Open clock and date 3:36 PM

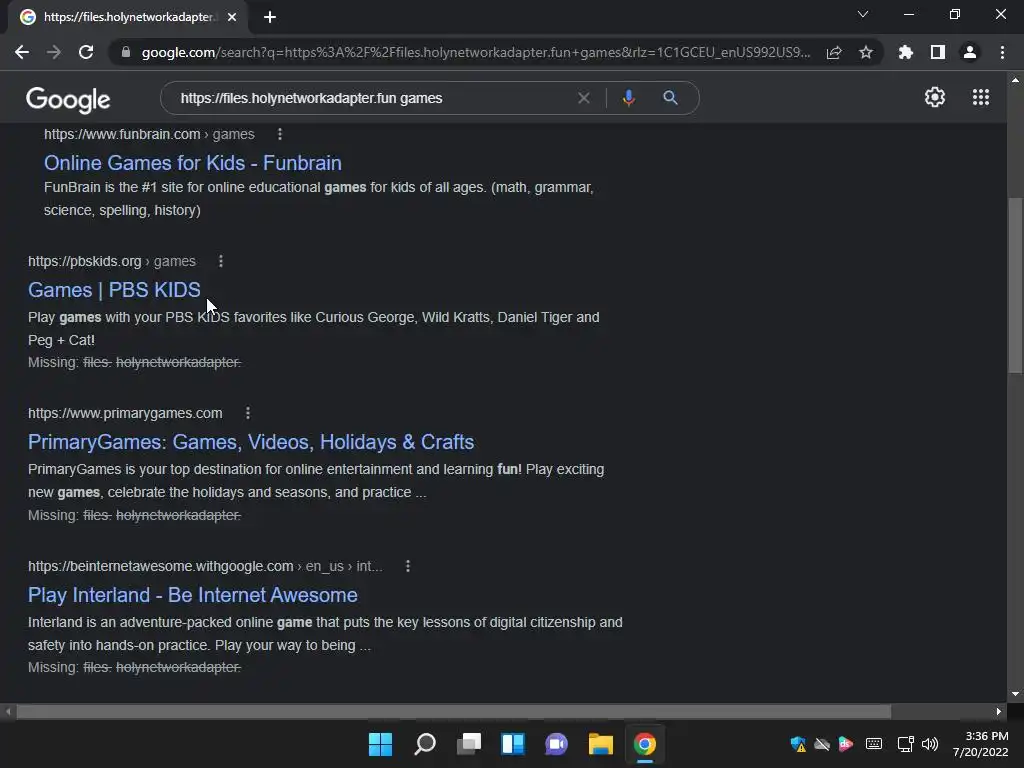coord(980,744)
